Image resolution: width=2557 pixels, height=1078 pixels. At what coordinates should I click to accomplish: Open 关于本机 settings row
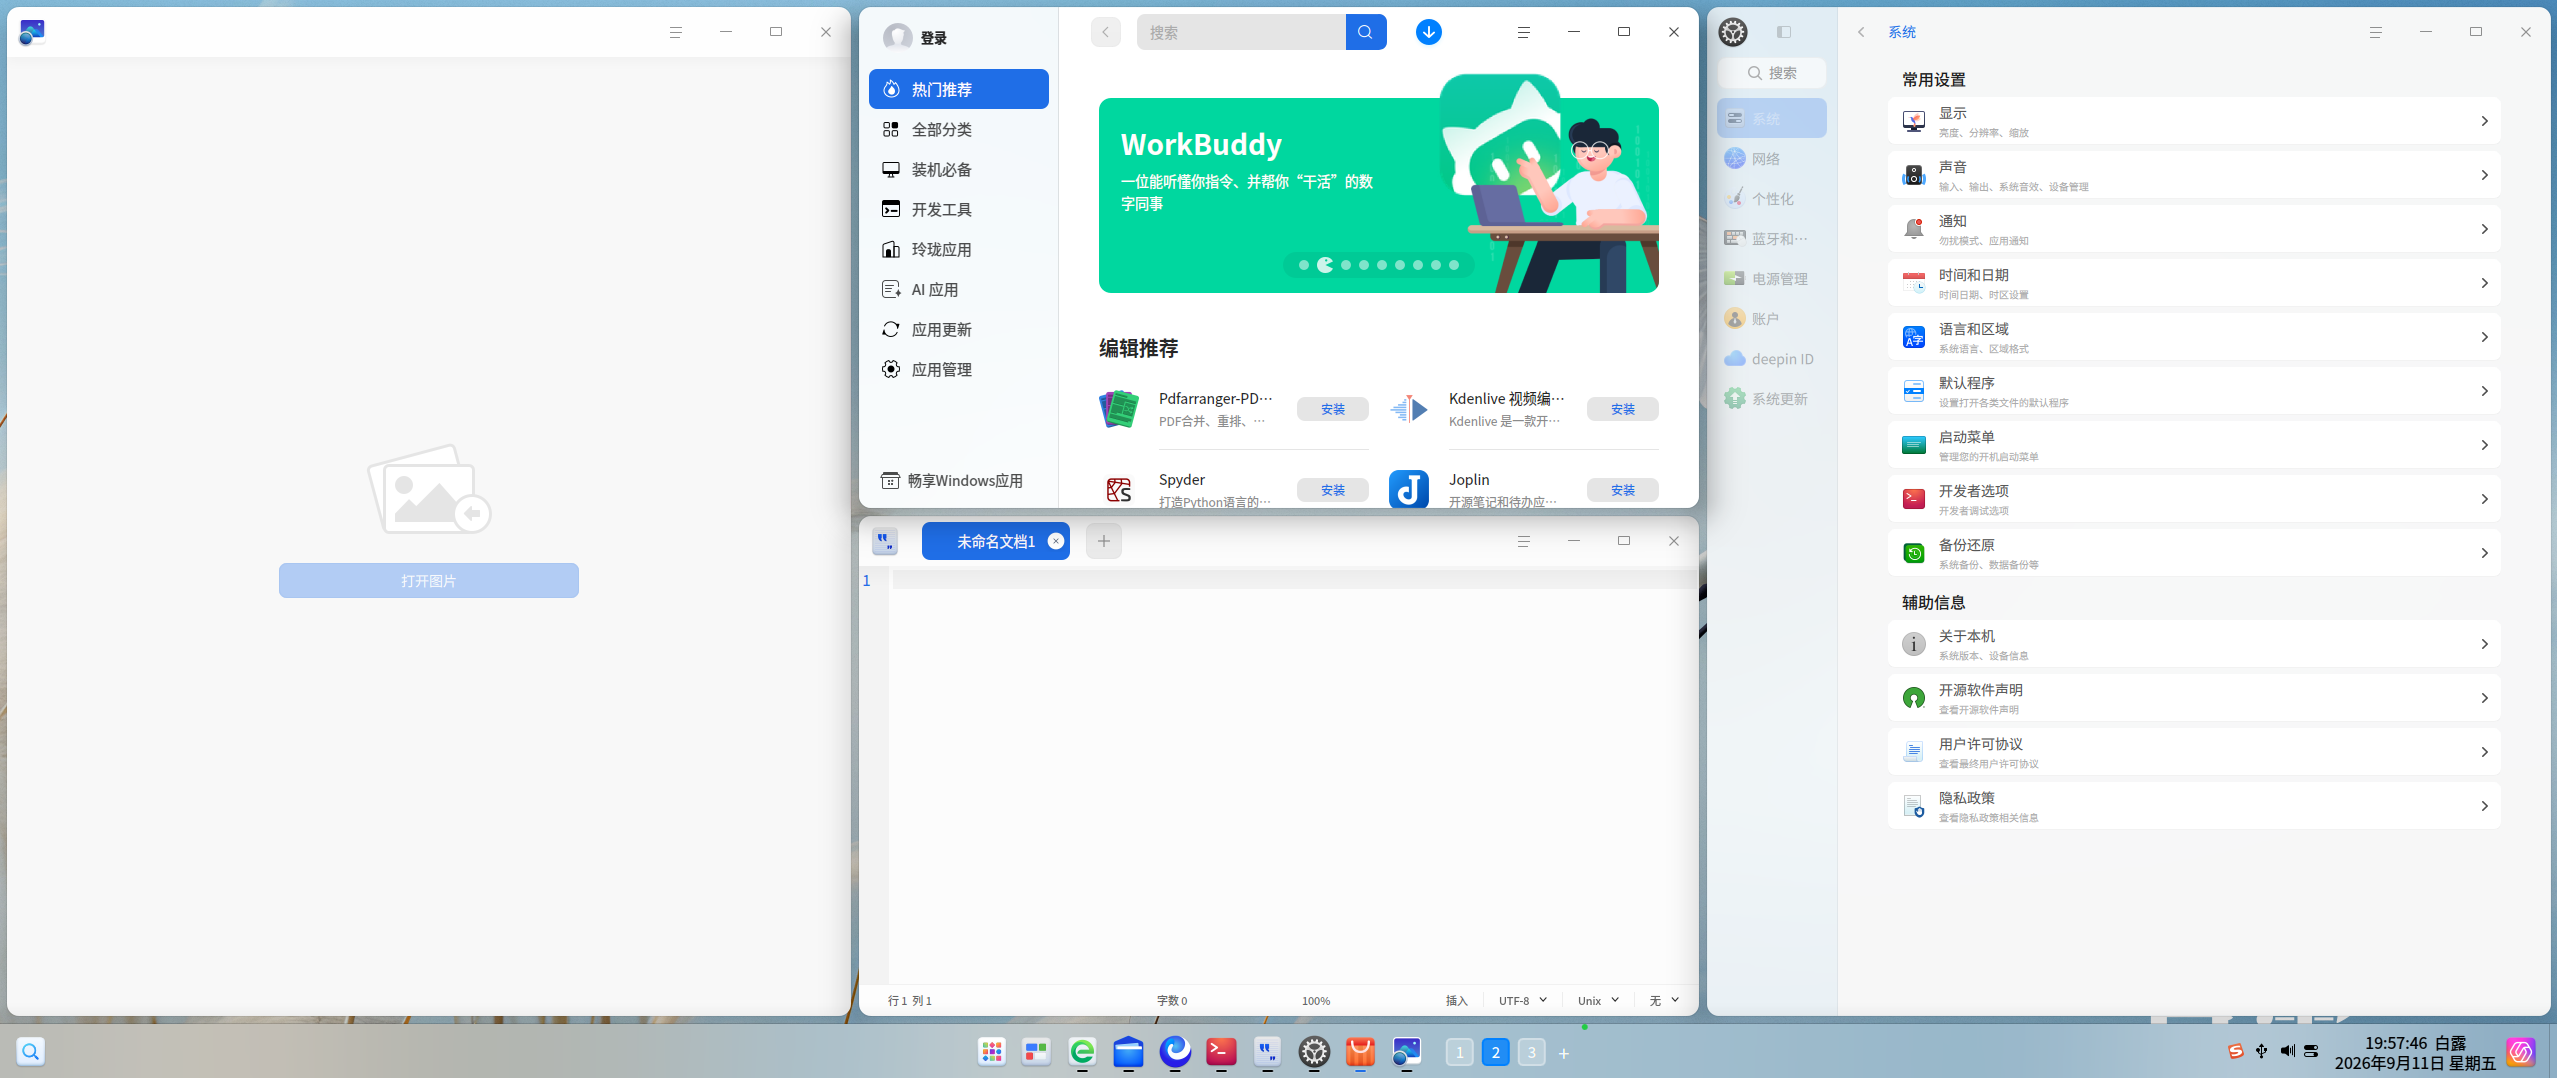(x=2193, y=644)
